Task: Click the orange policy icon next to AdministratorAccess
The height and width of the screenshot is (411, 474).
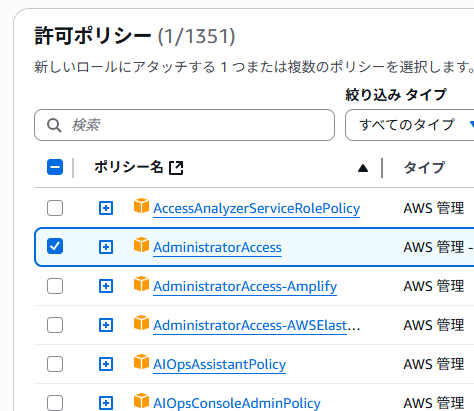Action: click(x=141, y=245)
